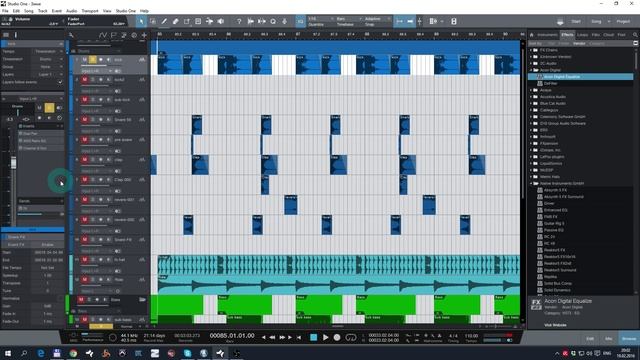Screen dimensions: 640x360
Task: Unmute the Snare track
Action: click(84, 120)
